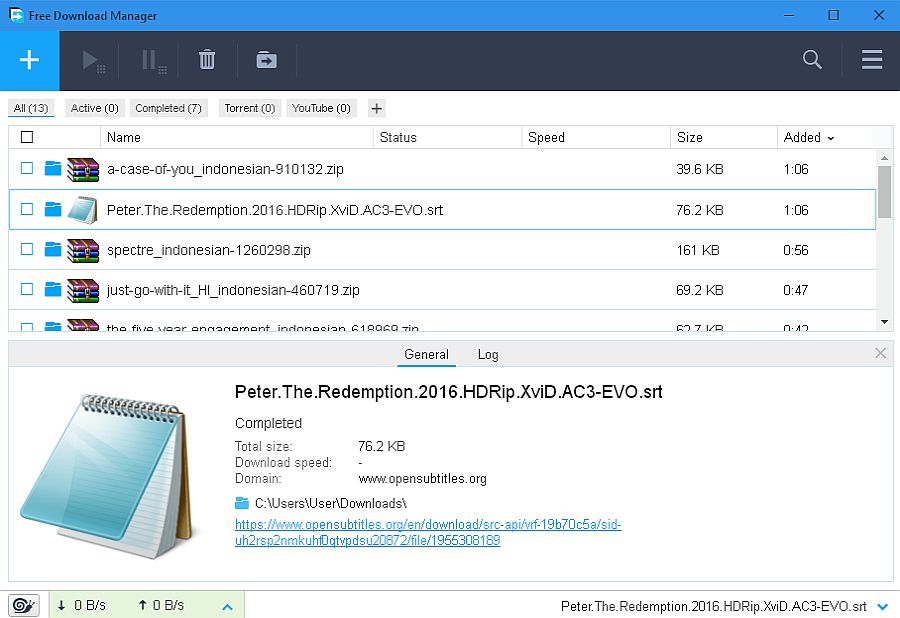Open folder icon for spectre_indonesian zip
The height and width of the screenshot is (618, 900).
click(53, 250)
